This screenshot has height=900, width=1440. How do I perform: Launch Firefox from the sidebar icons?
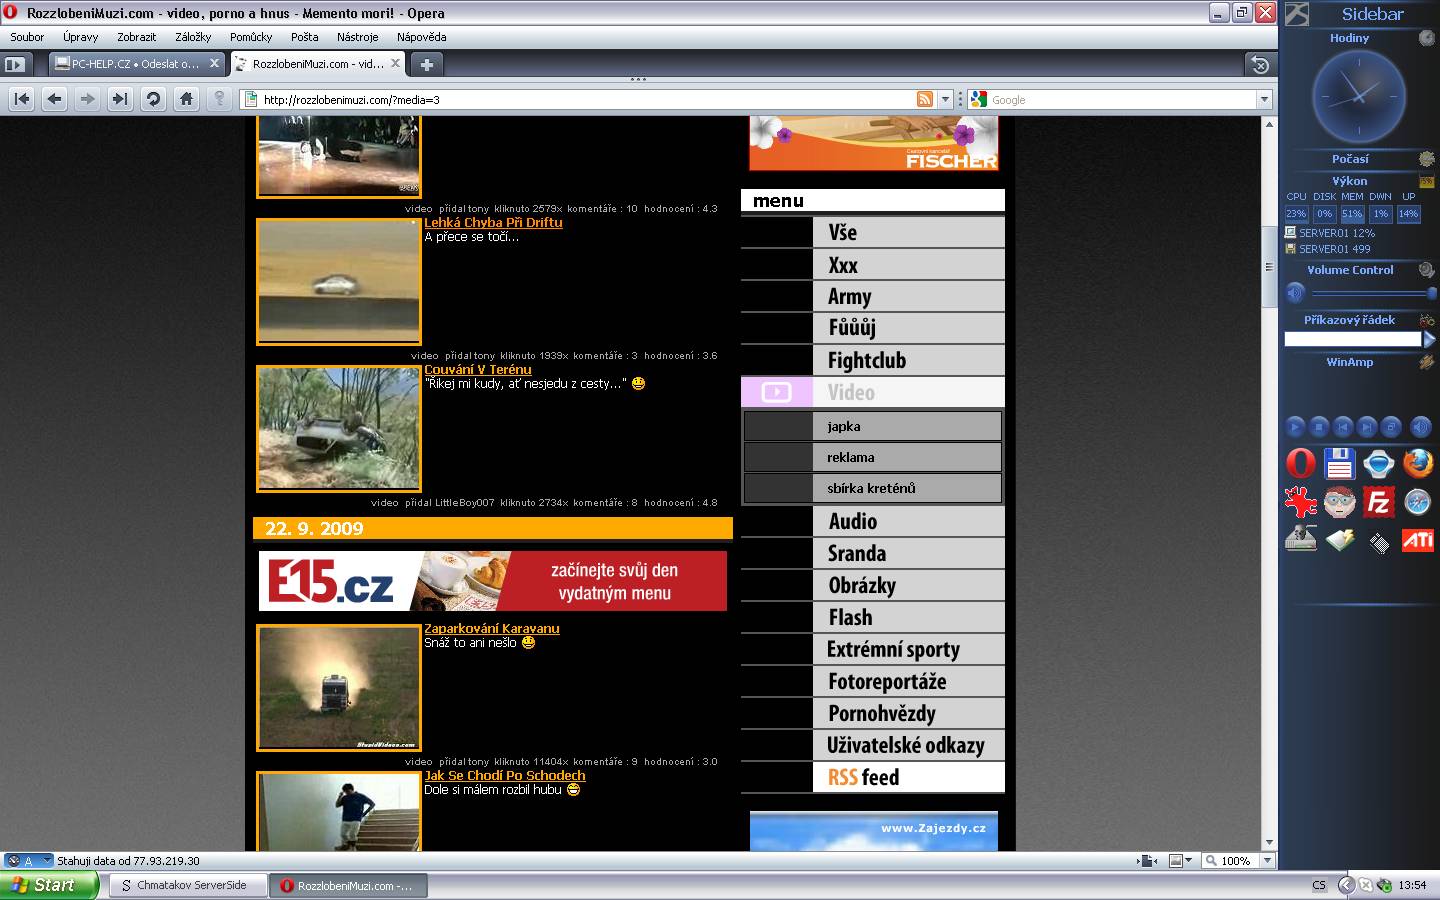point(1417,464)
